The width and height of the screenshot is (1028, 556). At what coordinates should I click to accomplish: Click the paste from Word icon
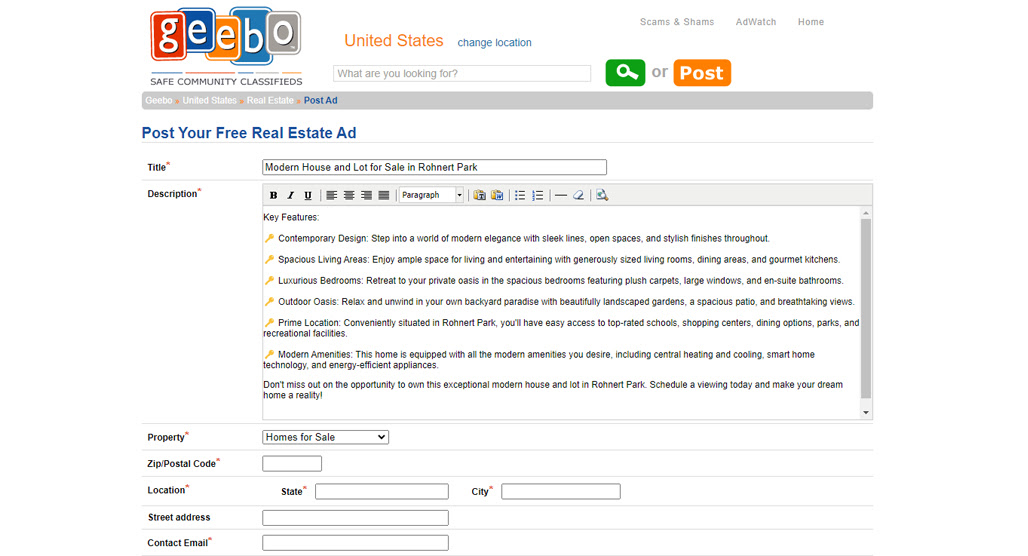[497, 195]
